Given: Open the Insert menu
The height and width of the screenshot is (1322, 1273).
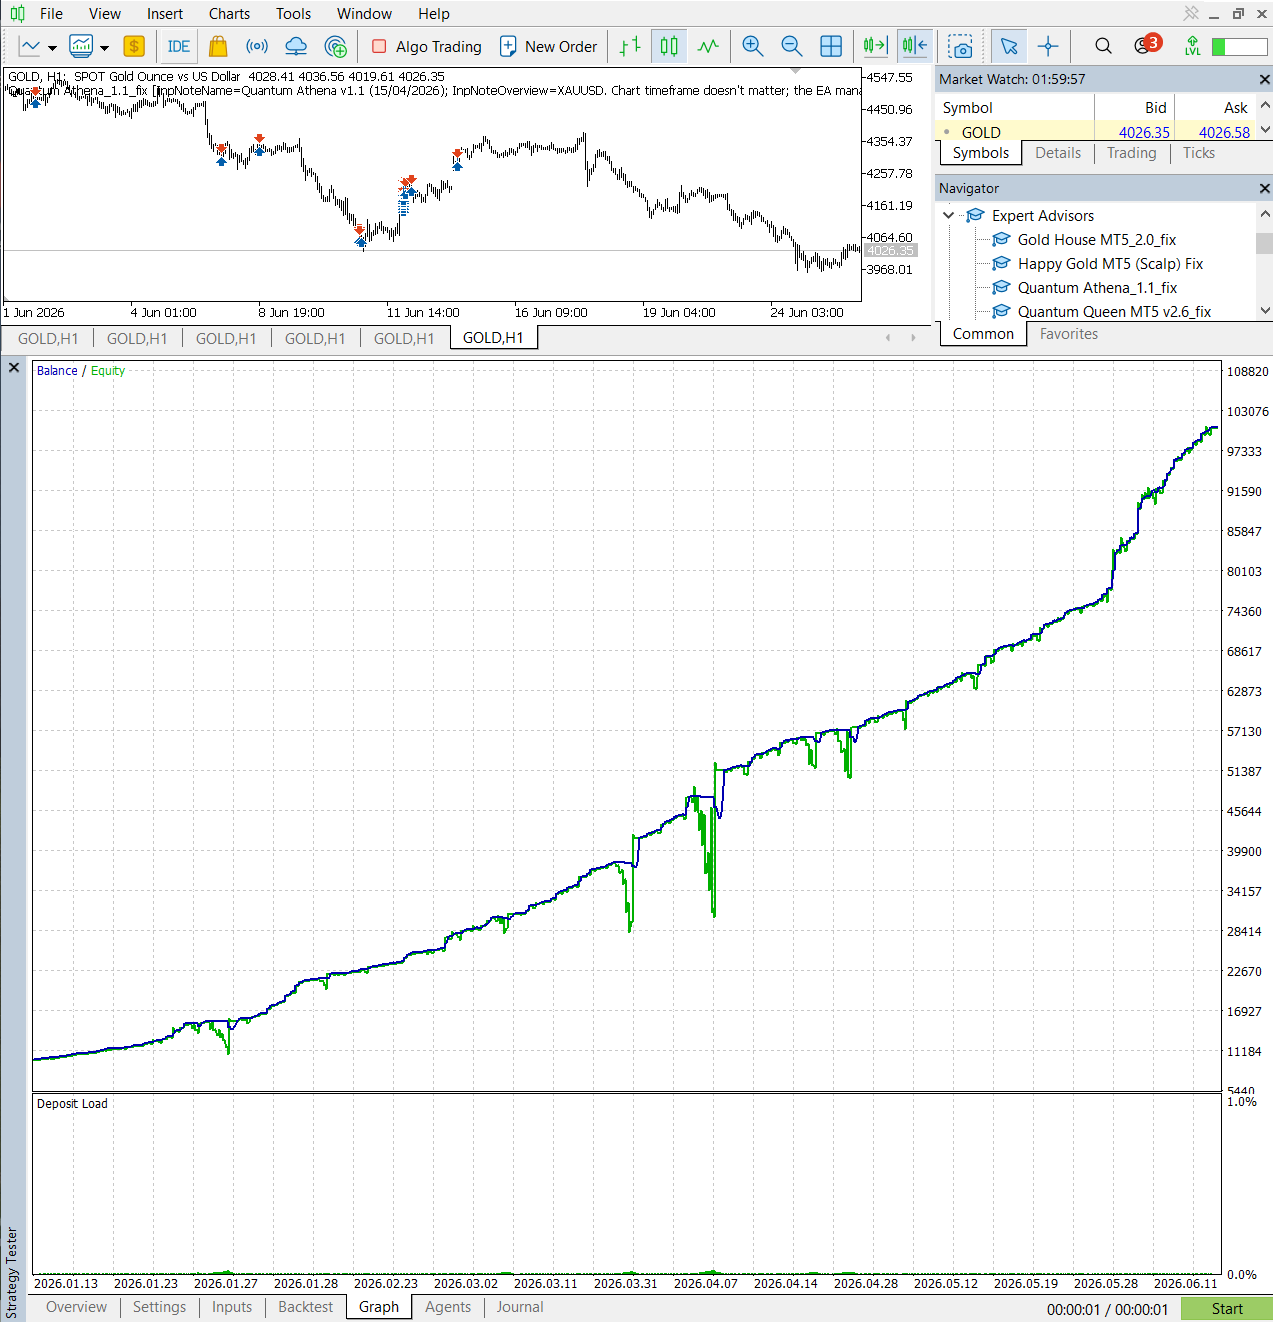Looking at the screenshot, I should 165,14.
